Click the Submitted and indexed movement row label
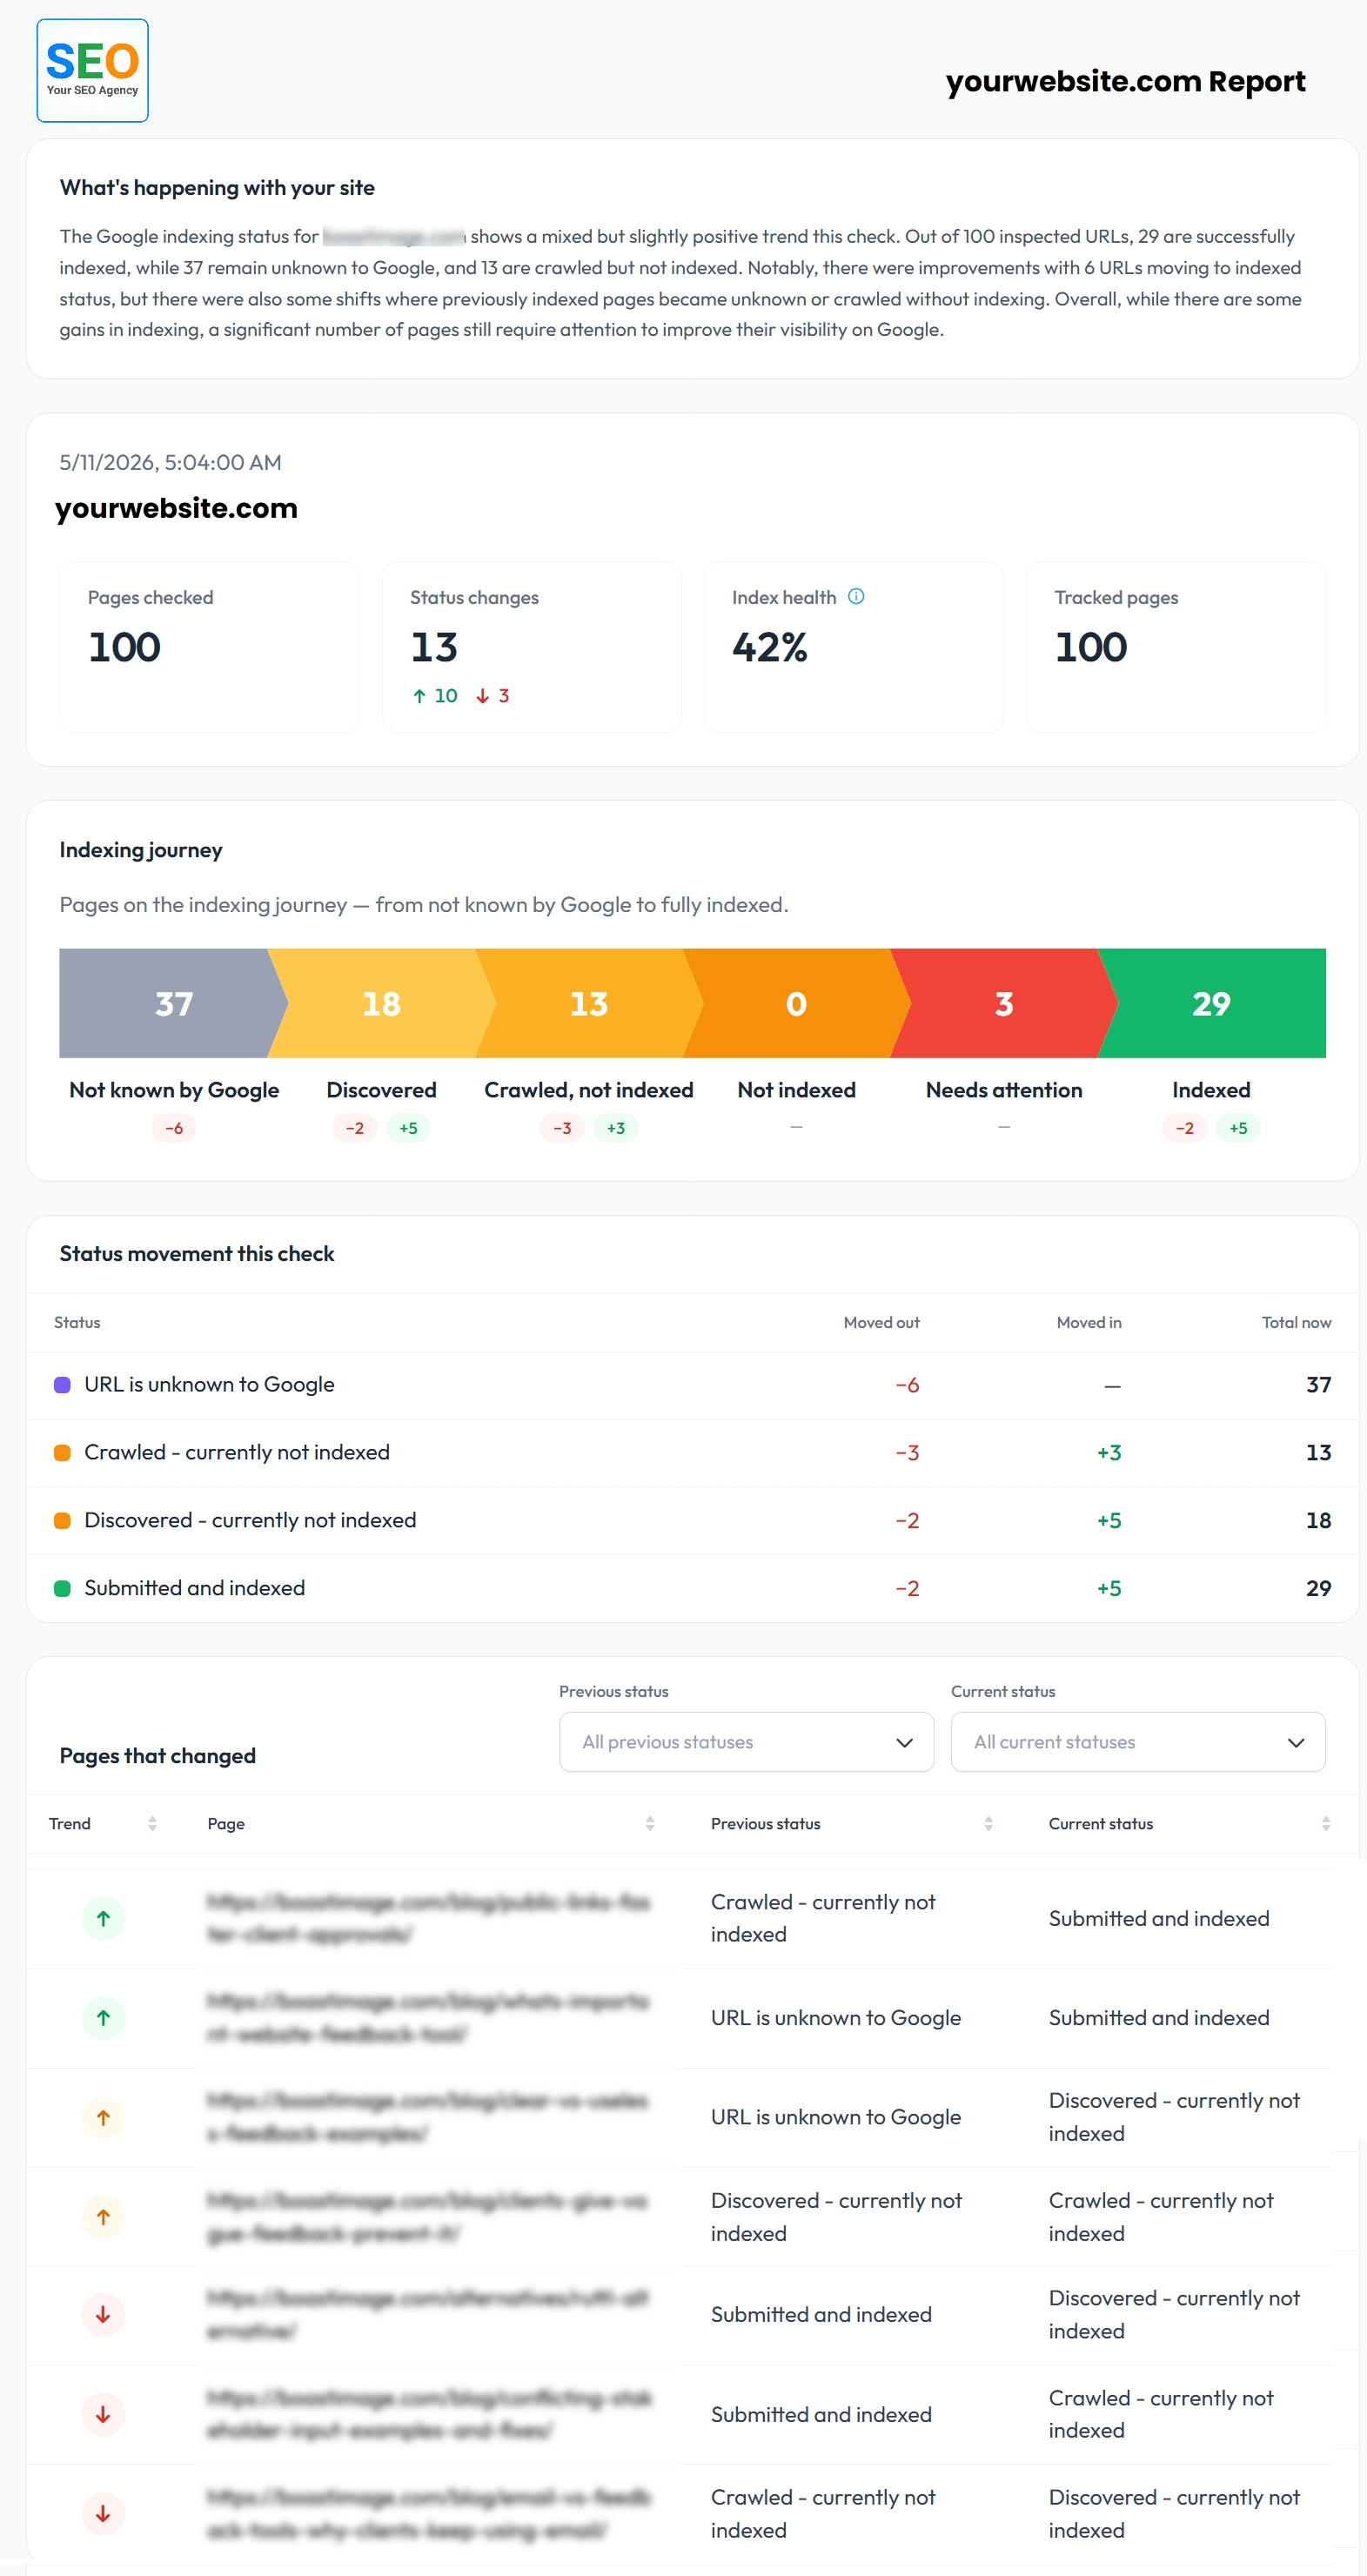The width and height of the screenshot is (1367, 2576). click(x=194, y=1589)
